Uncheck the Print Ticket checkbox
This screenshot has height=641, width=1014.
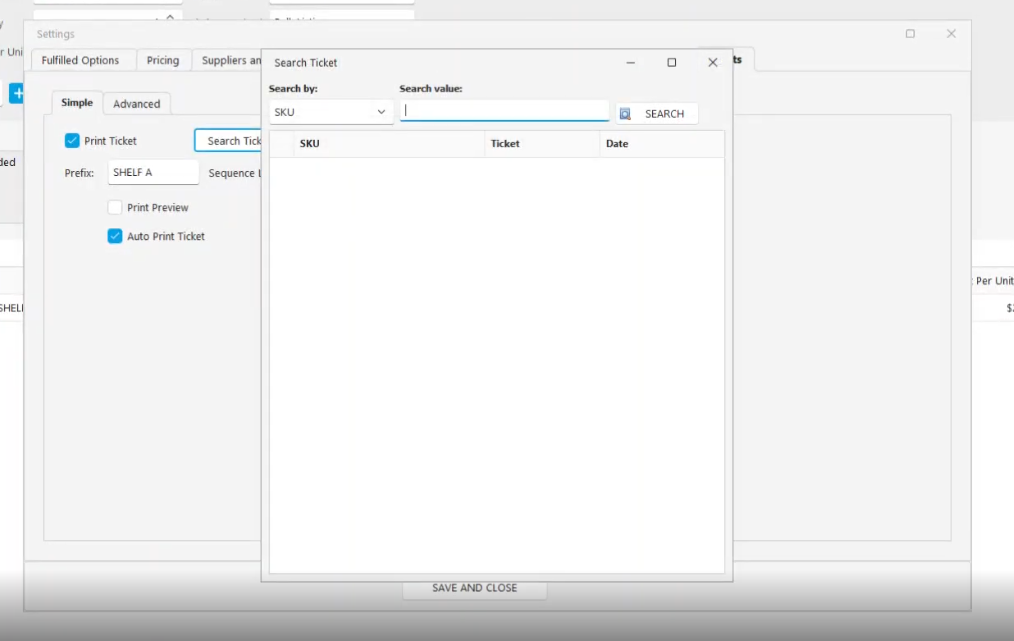coord(72,141)
